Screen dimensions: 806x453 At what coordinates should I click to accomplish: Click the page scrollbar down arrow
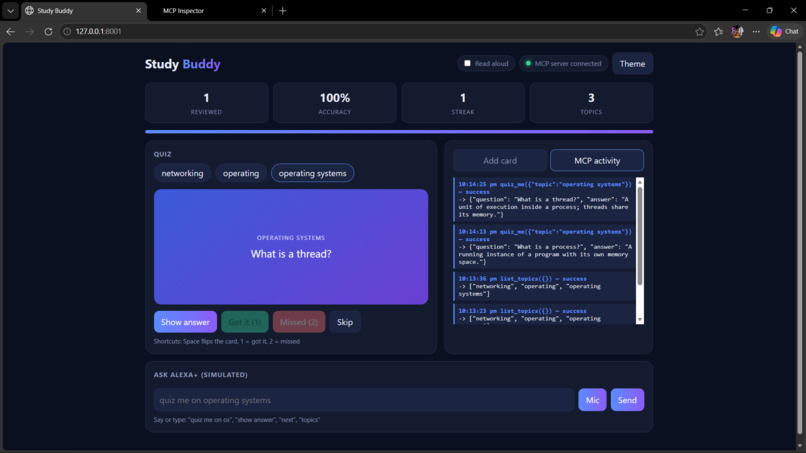800,446
